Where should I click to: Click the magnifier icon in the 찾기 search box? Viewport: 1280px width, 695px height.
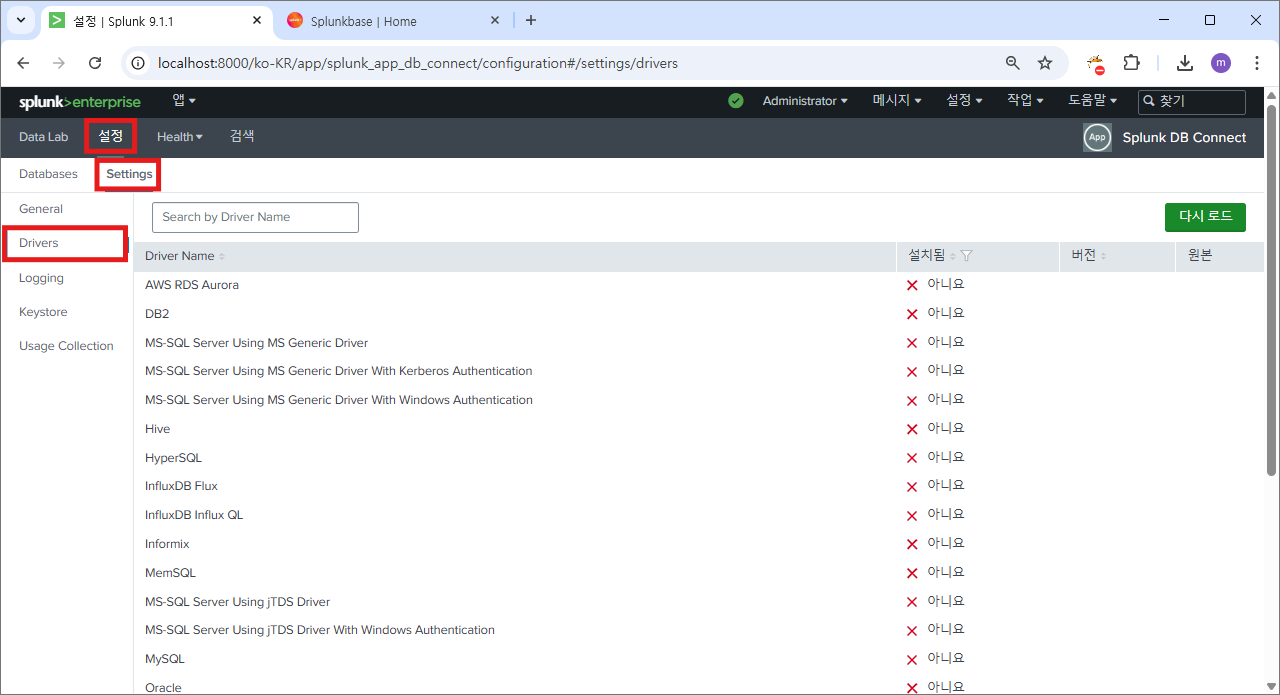pos(1149,101)
